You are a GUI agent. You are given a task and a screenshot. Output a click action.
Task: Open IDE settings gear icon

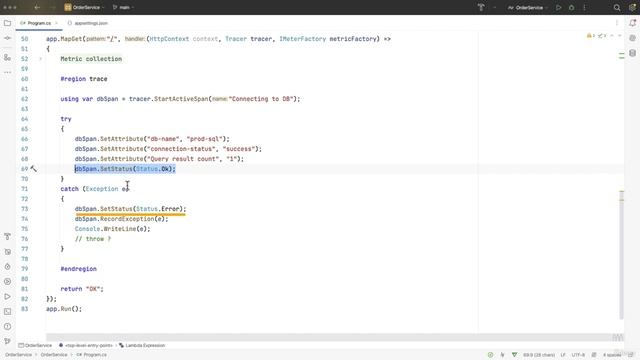point(632,7)
